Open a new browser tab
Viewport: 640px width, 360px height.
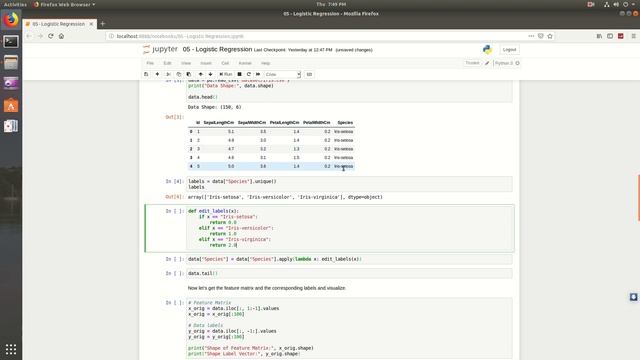point(102,24)
